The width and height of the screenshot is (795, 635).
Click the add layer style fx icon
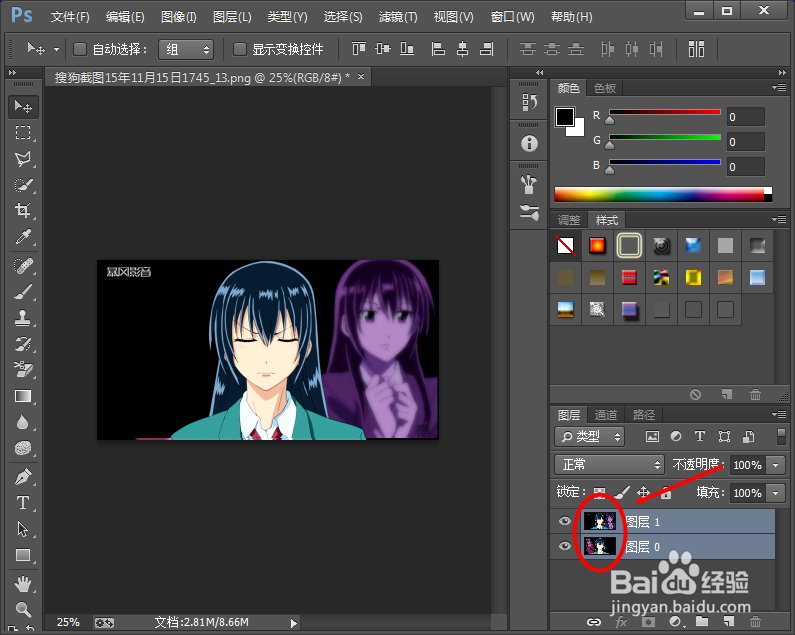(621, 622)
